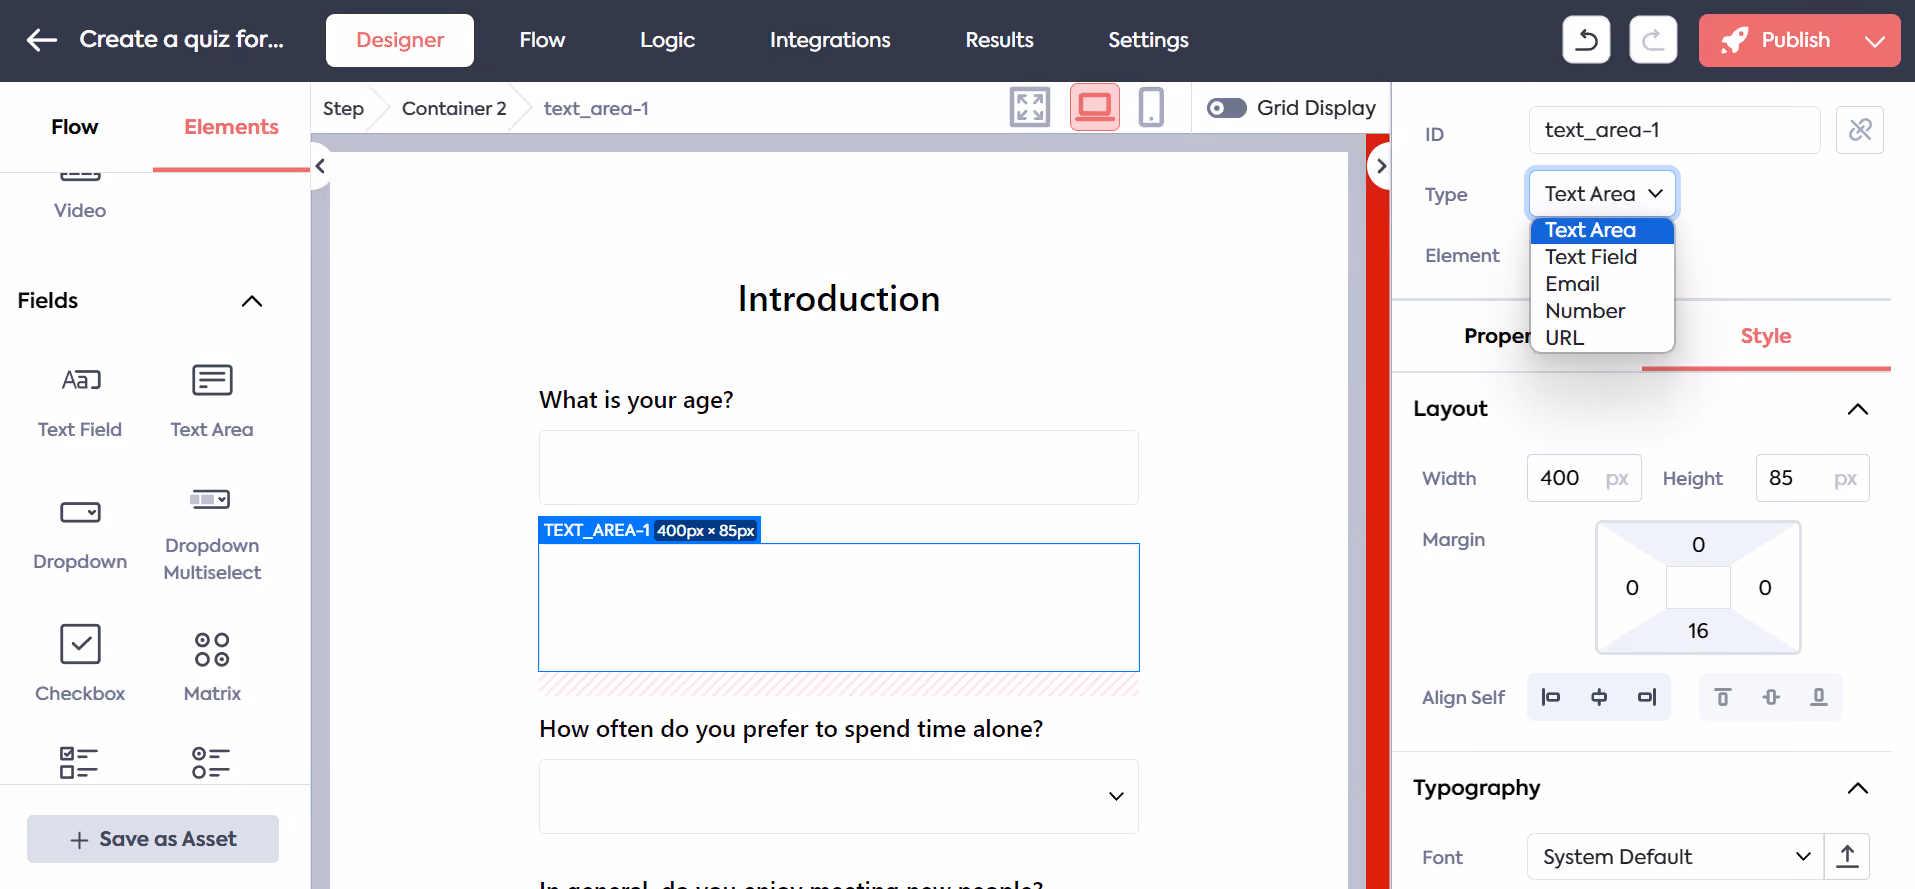Undo the last change
The width and height of the screenshot is (1915, 889).
(1586, 40)
